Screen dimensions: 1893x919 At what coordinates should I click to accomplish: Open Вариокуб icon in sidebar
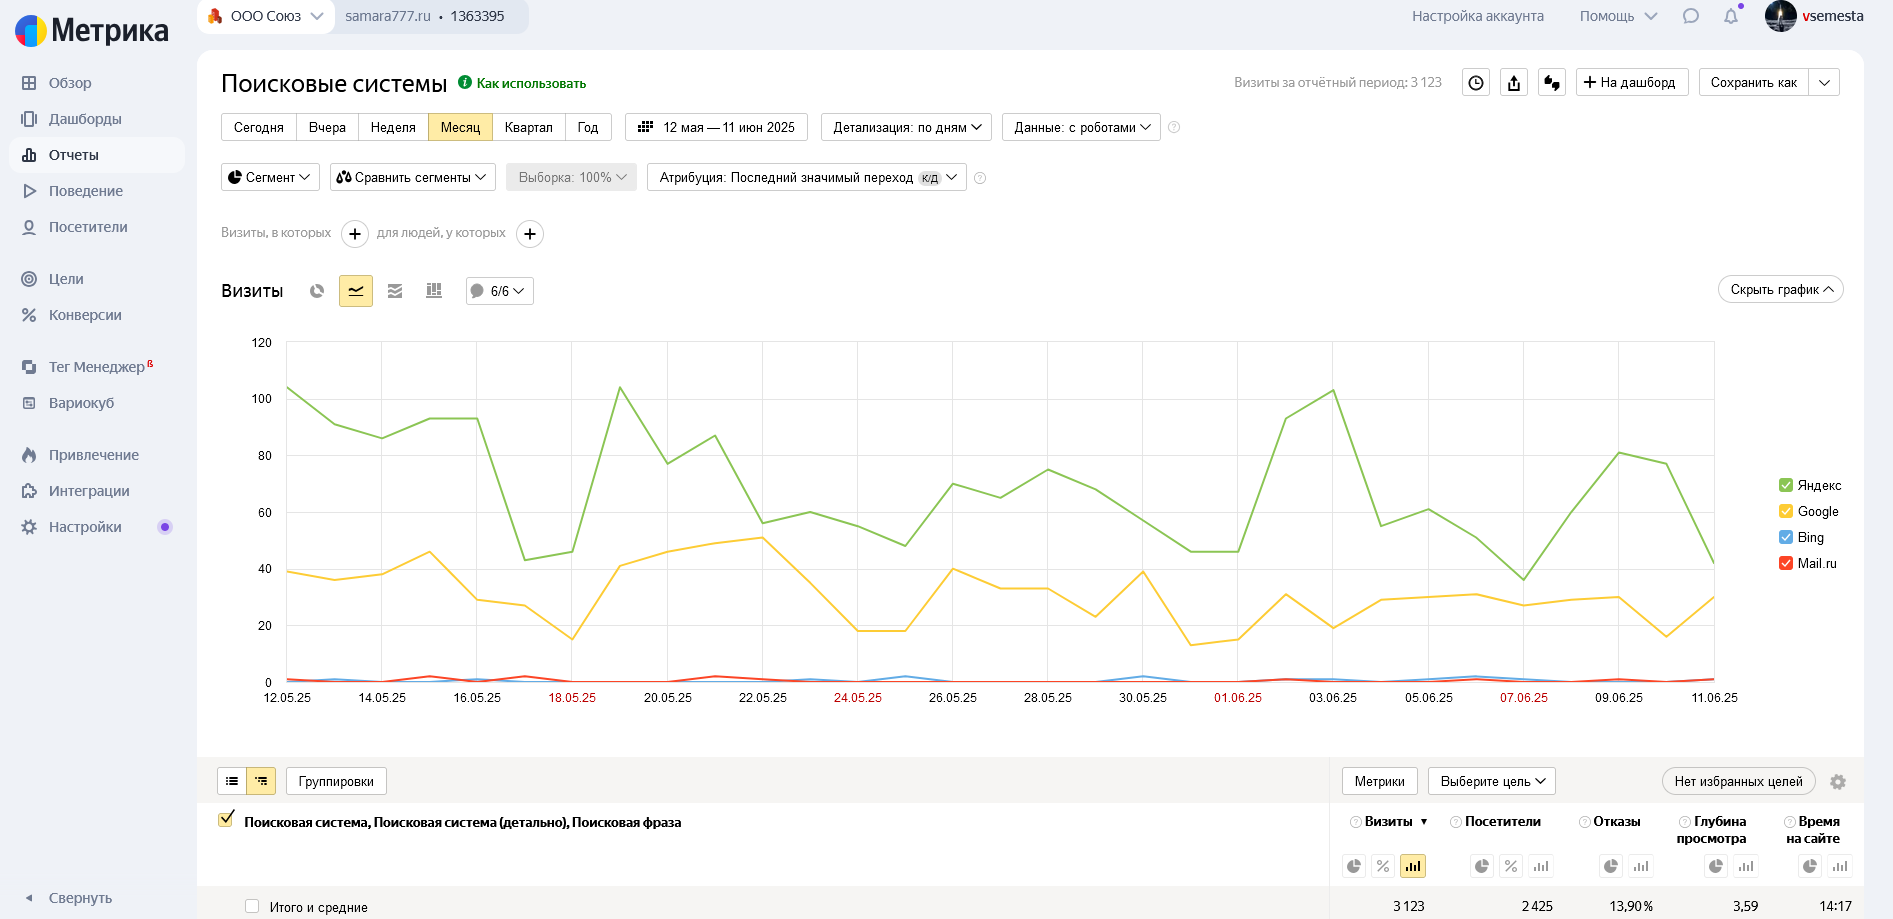(29, 403)
